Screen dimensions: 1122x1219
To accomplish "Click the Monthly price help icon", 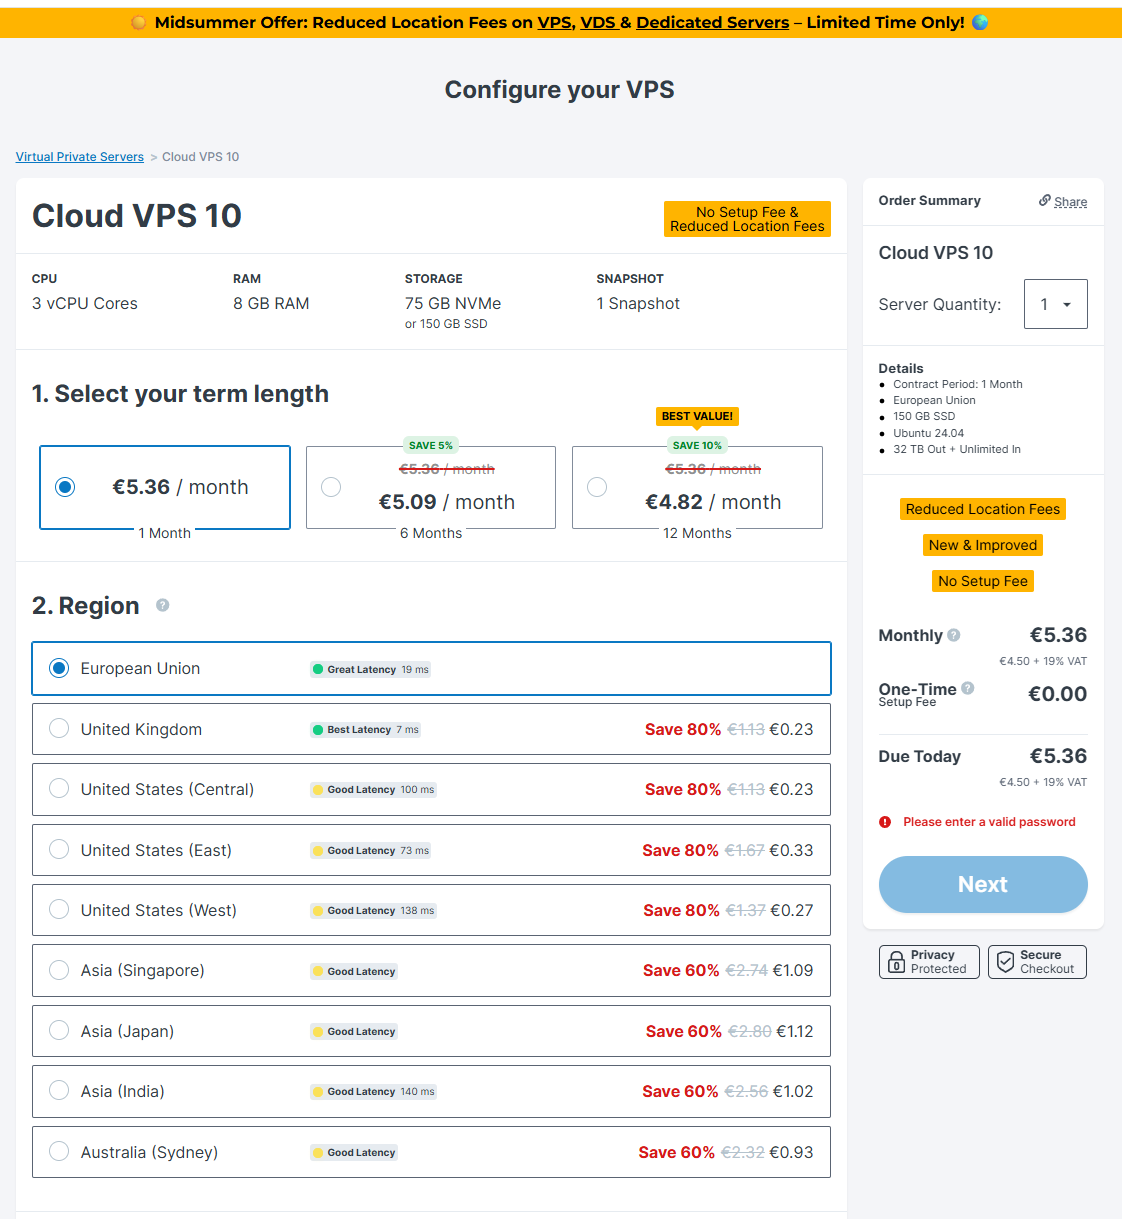I will coord(954,635).
